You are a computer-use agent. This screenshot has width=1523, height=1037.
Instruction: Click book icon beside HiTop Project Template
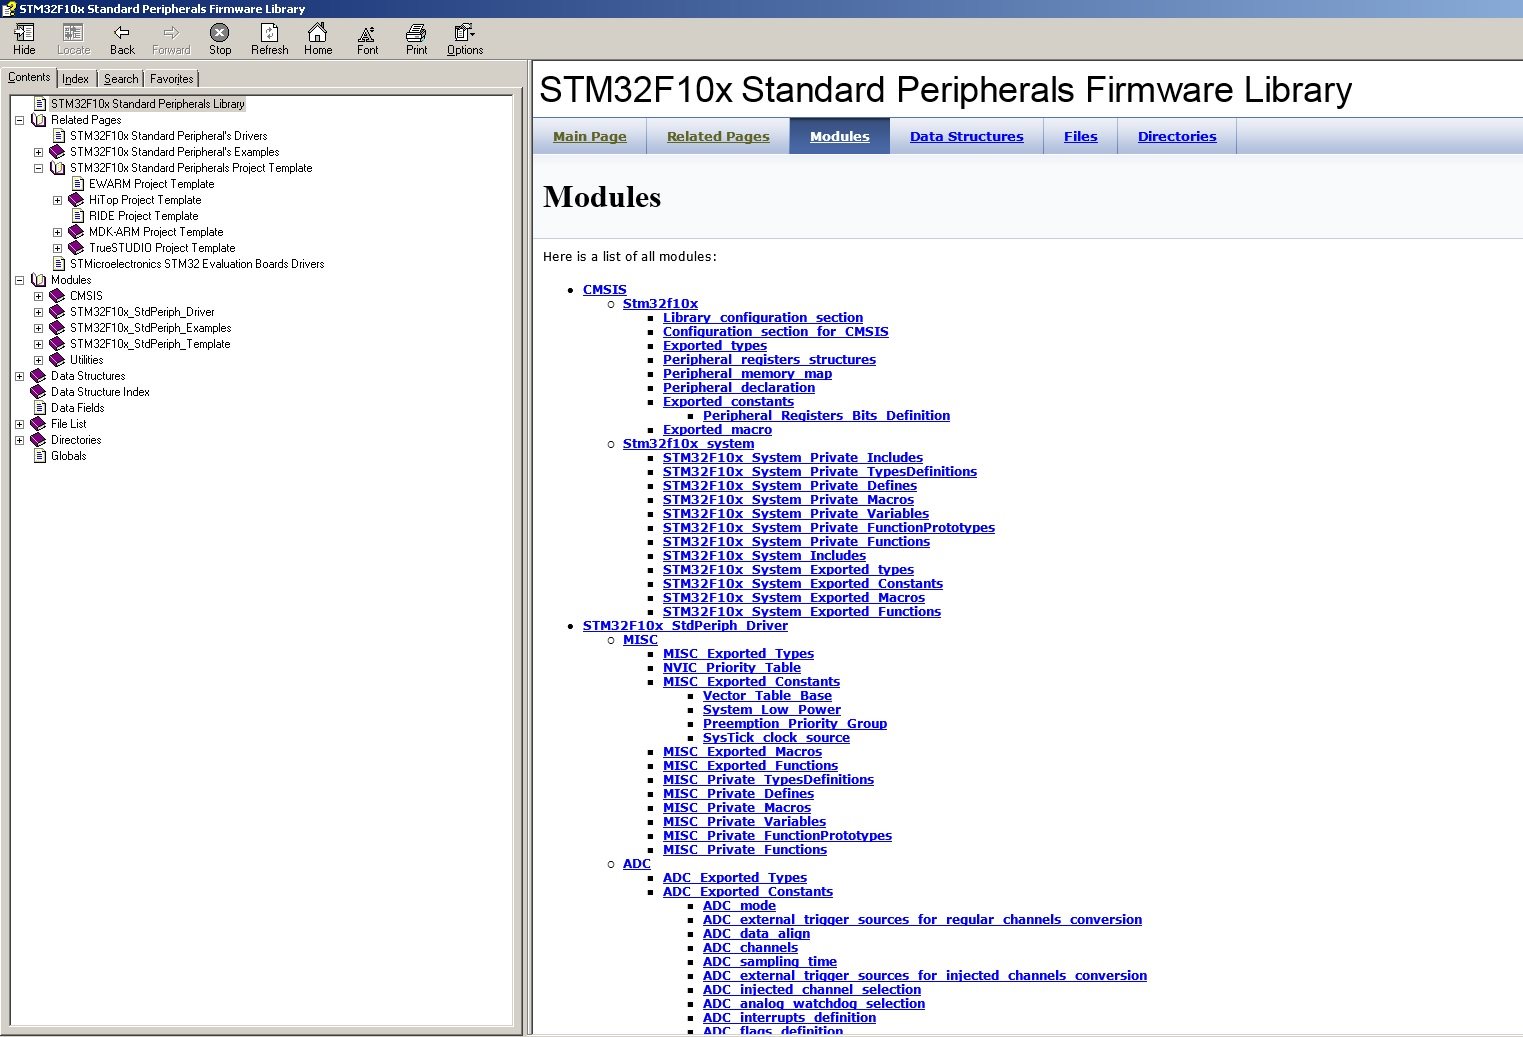(77, 200)
